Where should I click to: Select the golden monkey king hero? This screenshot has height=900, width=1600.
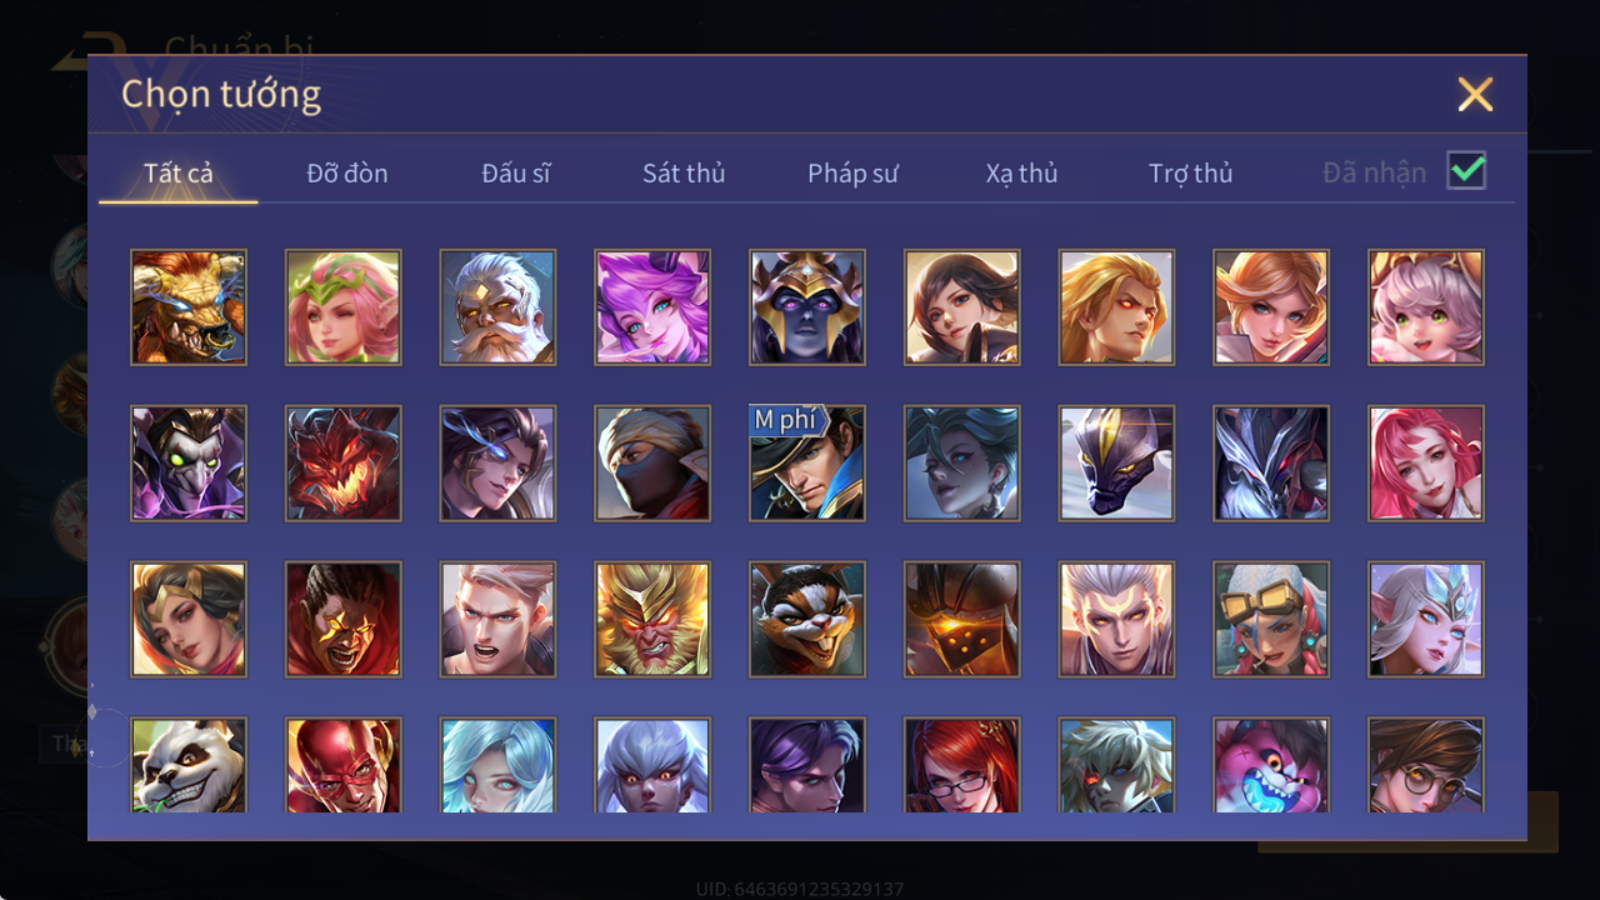[x=652, y=619]
